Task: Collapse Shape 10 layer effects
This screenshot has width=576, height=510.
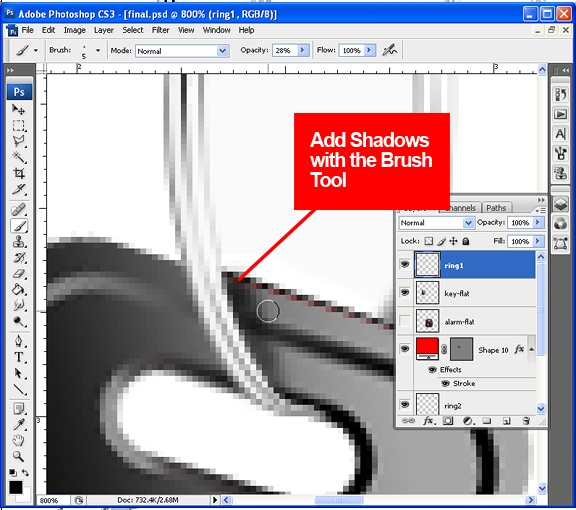Action: [x=531, y=349]
